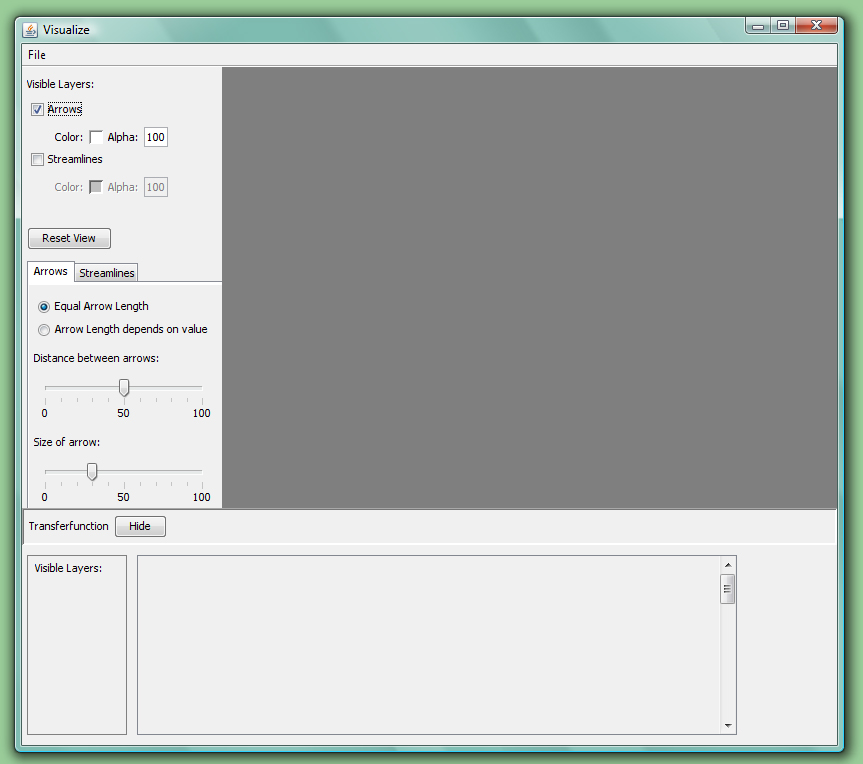This screenshot has height=764, width=863.
Task: Click the Arrows Alpha input field
Action: pyautogui.click(x=156, y=137)
